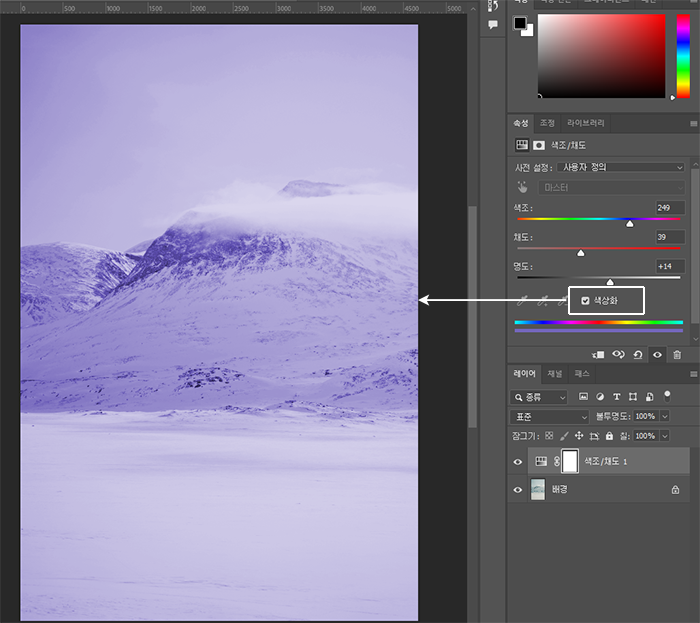Filter layers by pixel layers icon
This screenshot has height=623, width=700.
[583, 396]
